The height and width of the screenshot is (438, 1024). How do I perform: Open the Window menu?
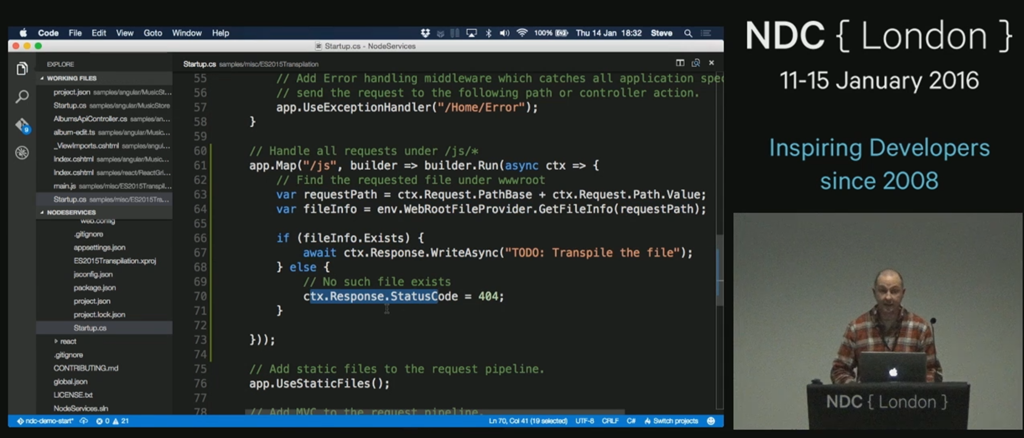[x=187, y=33]
